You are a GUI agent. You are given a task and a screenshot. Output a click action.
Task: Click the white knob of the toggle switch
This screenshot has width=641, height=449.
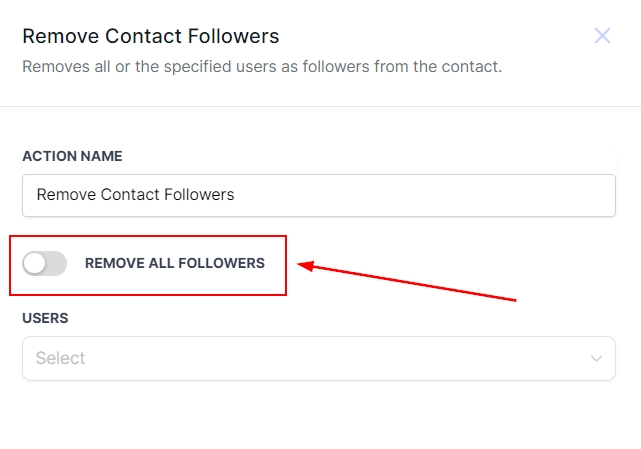tap(36, 264)
